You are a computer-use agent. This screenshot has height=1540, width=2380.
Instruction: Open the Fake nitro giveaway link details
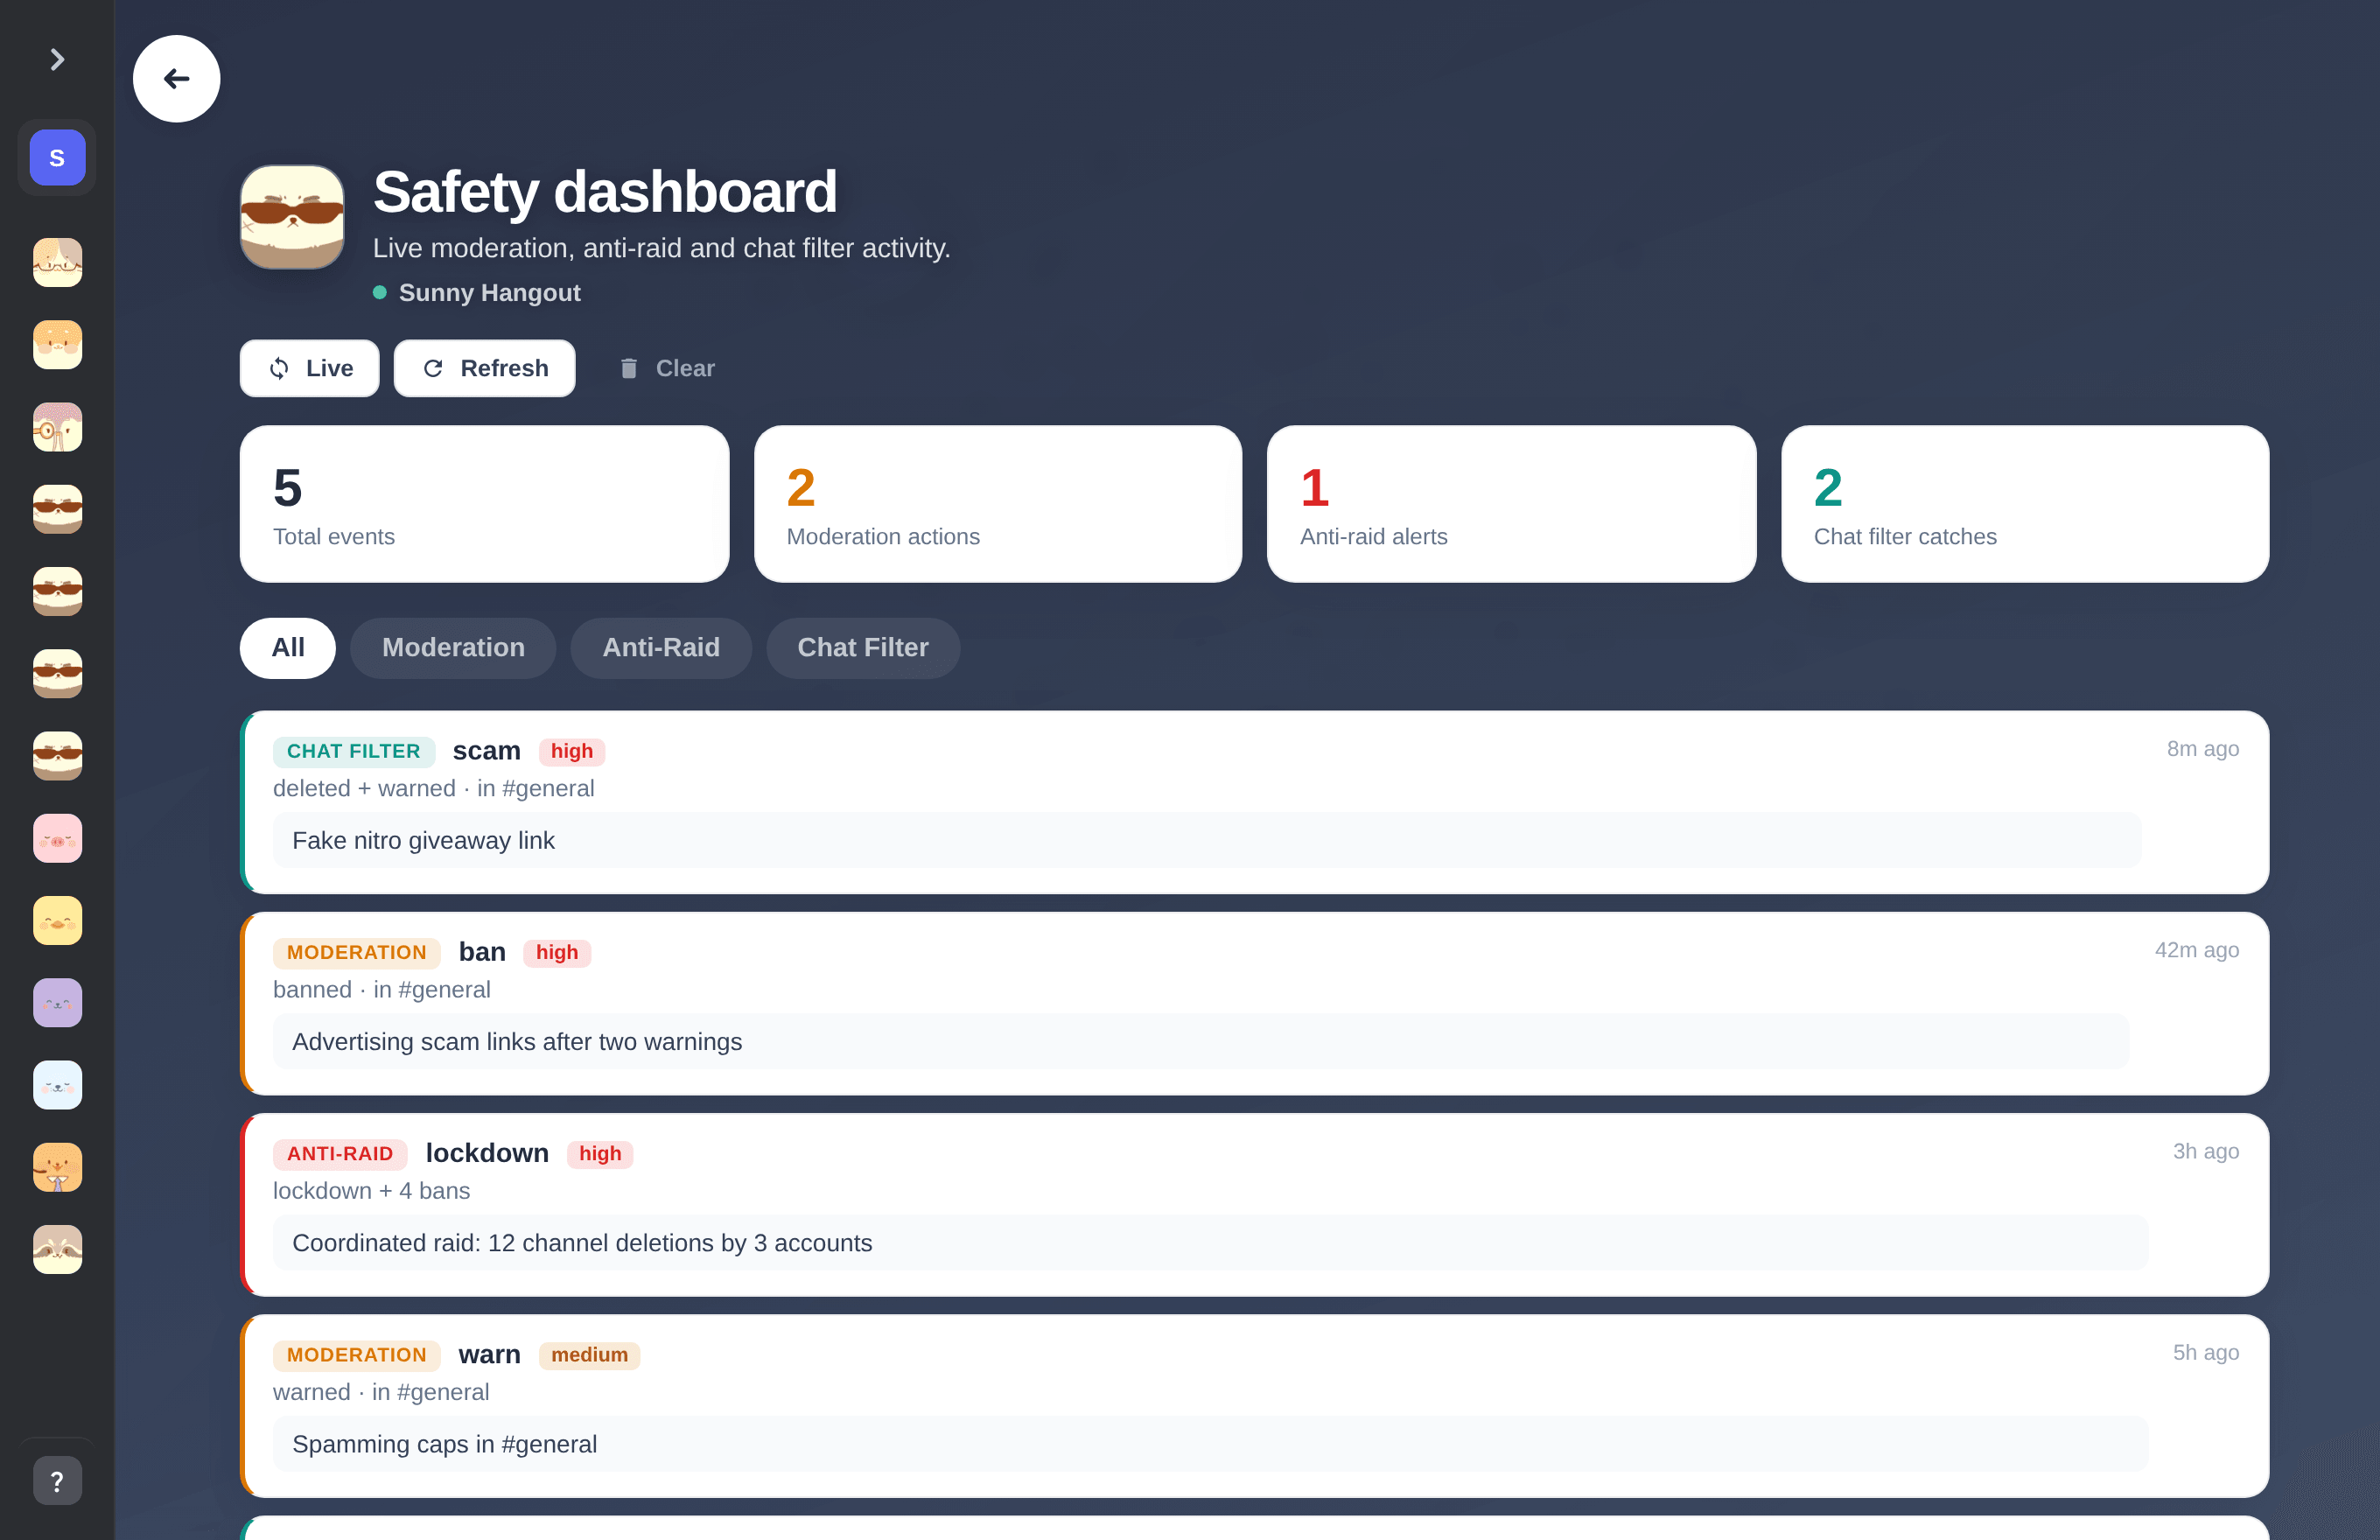click(x=1207, y=841)
